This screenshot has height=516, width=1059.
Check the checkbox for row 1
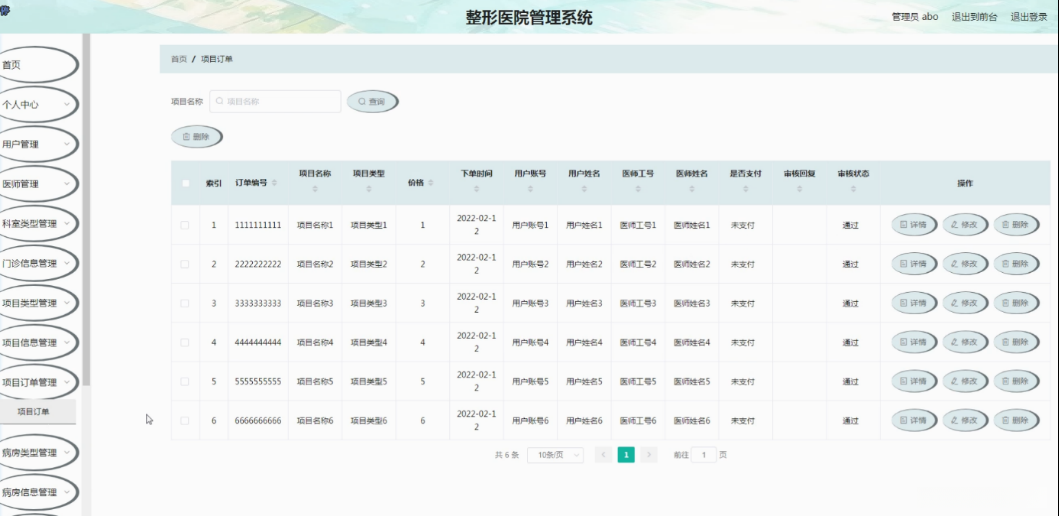click(185, 225)
